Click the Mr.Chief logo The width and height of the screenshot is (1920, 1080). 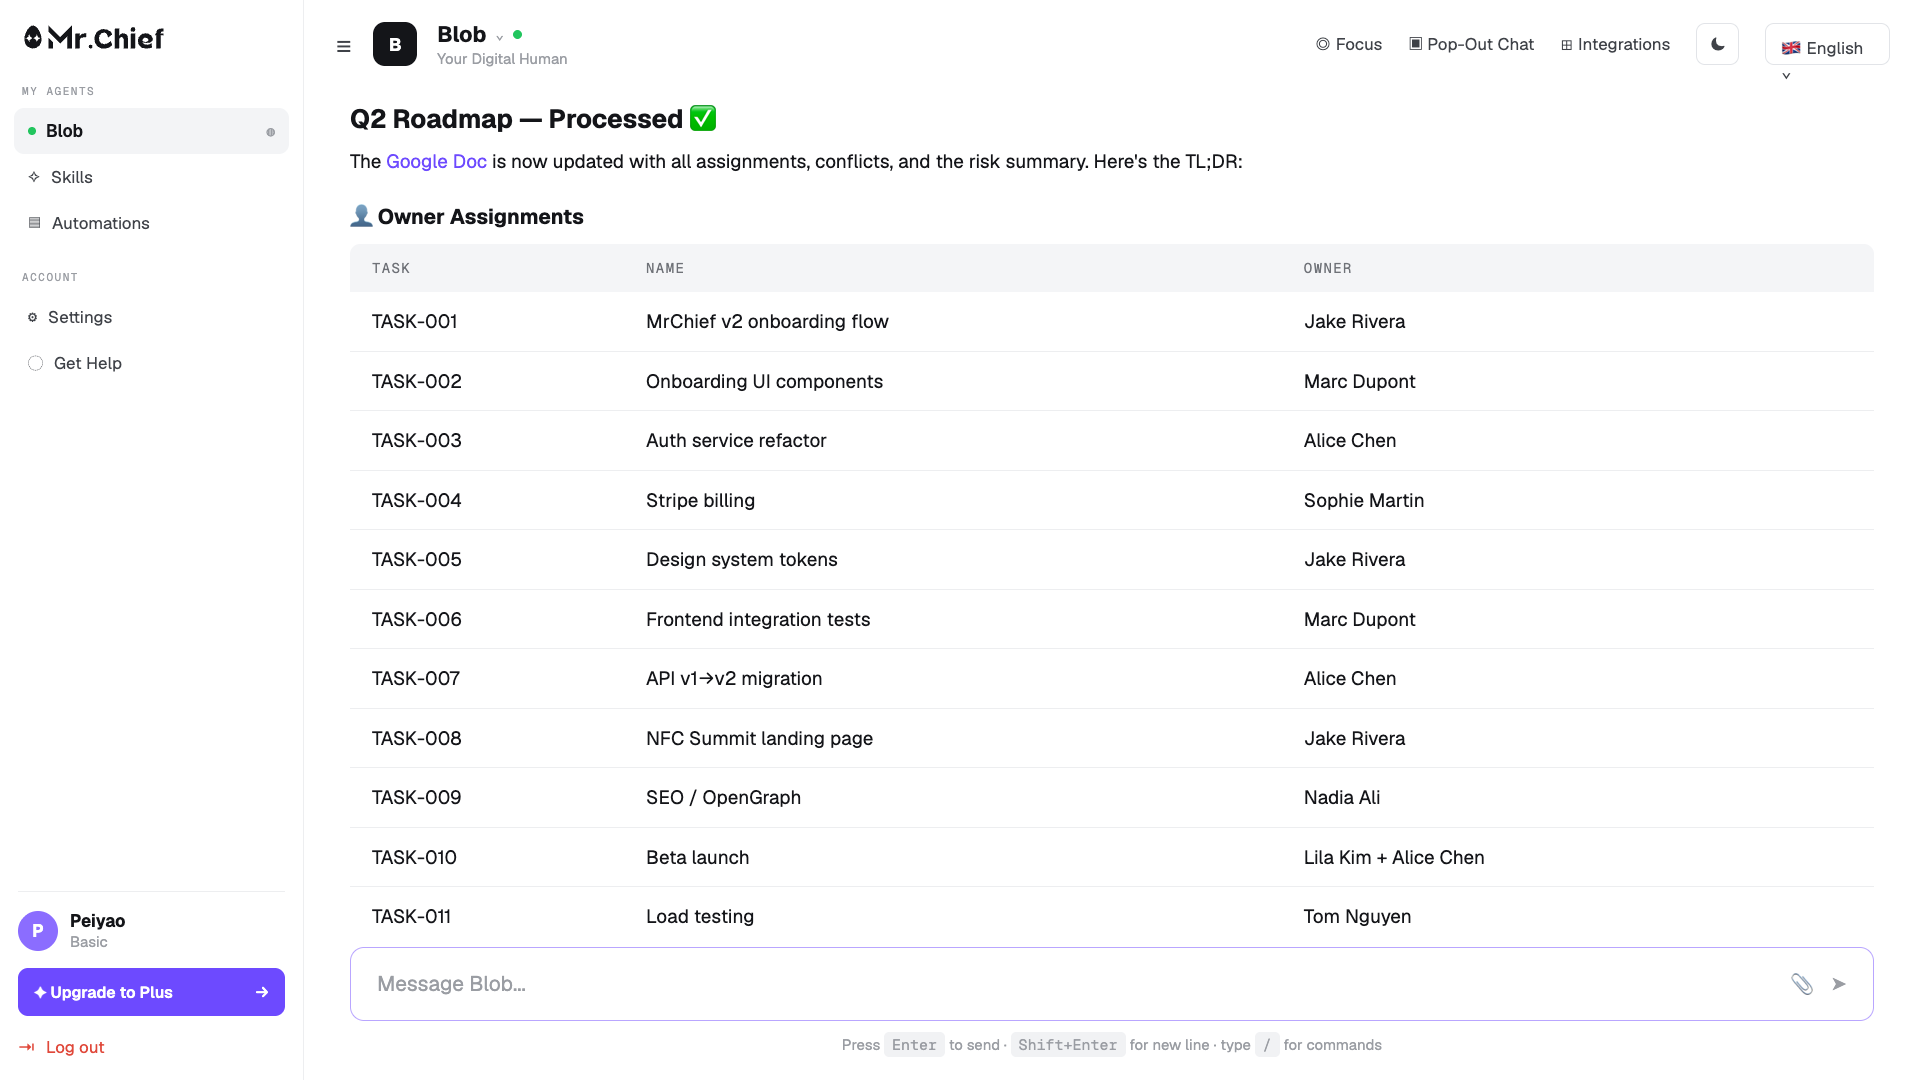point(94,38)
